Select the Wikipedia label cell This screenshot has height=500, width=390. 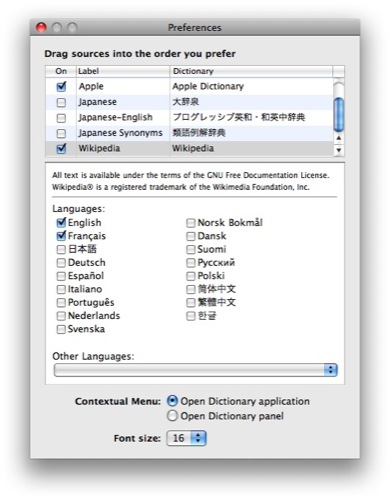pos(123,148)
